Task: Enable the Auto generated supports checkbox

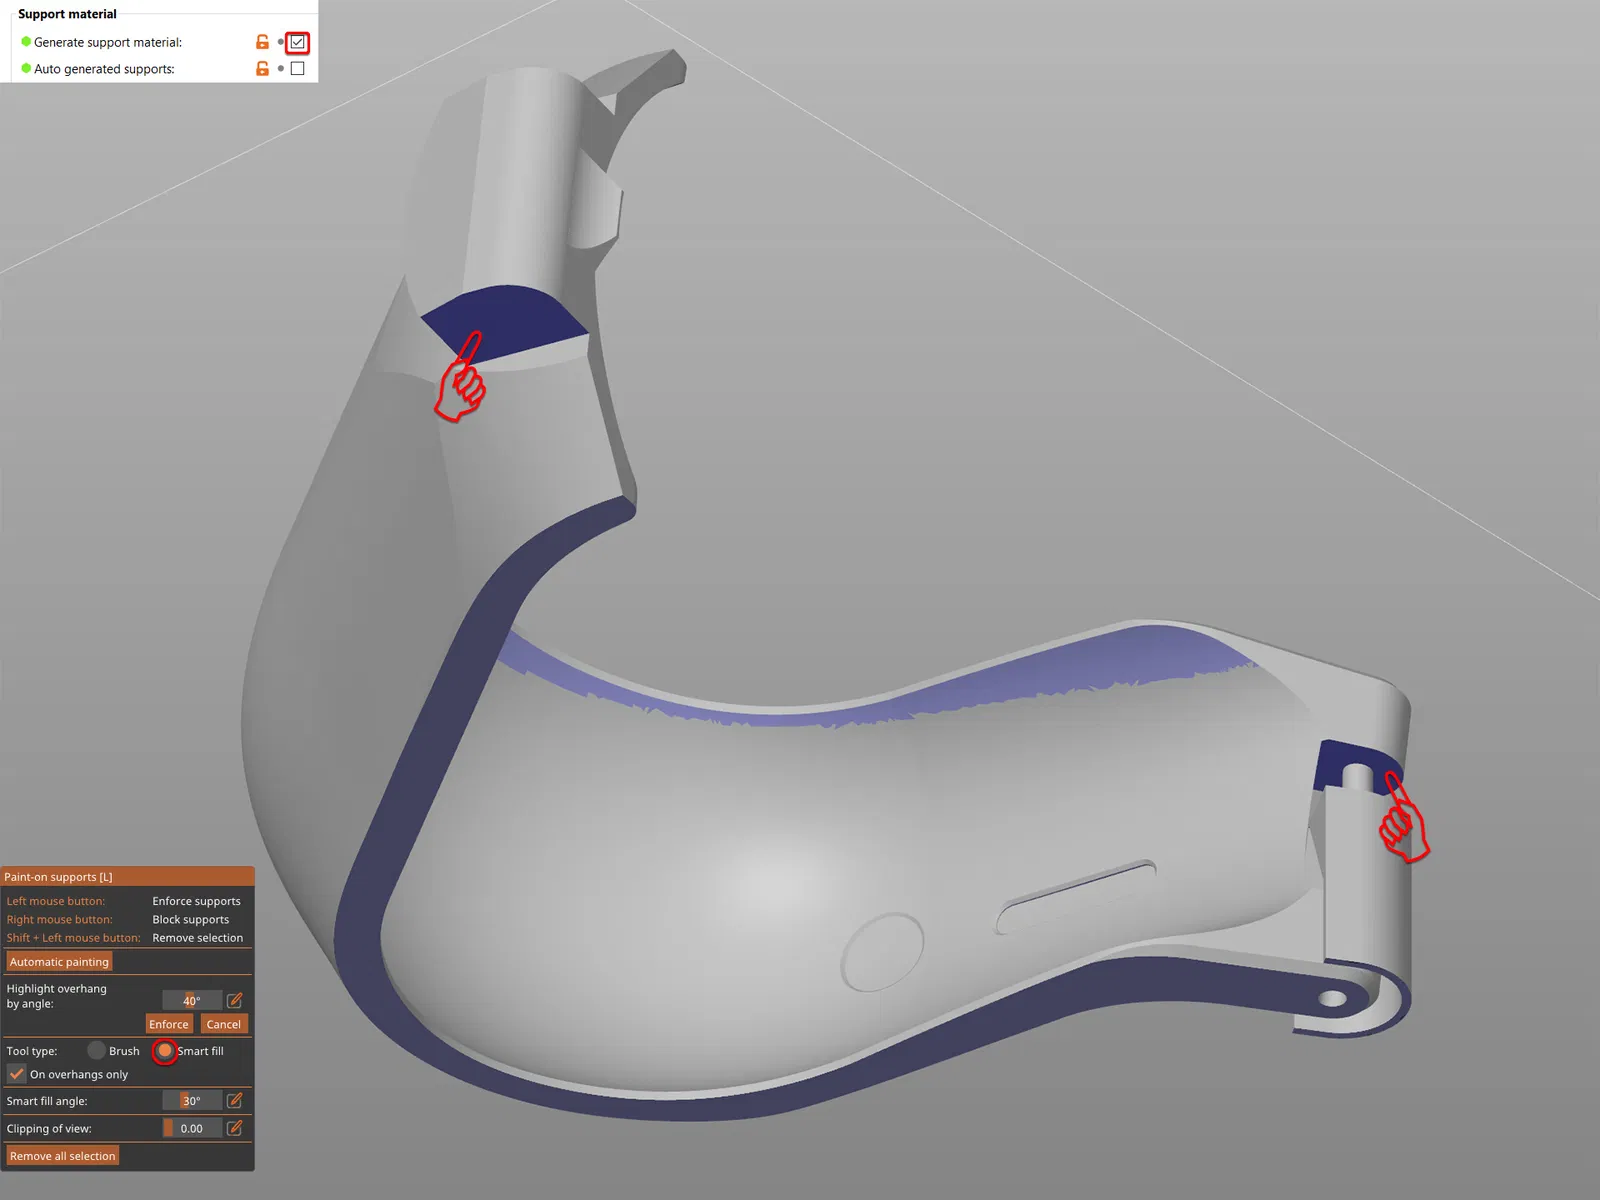Action: tap(297, 69)
